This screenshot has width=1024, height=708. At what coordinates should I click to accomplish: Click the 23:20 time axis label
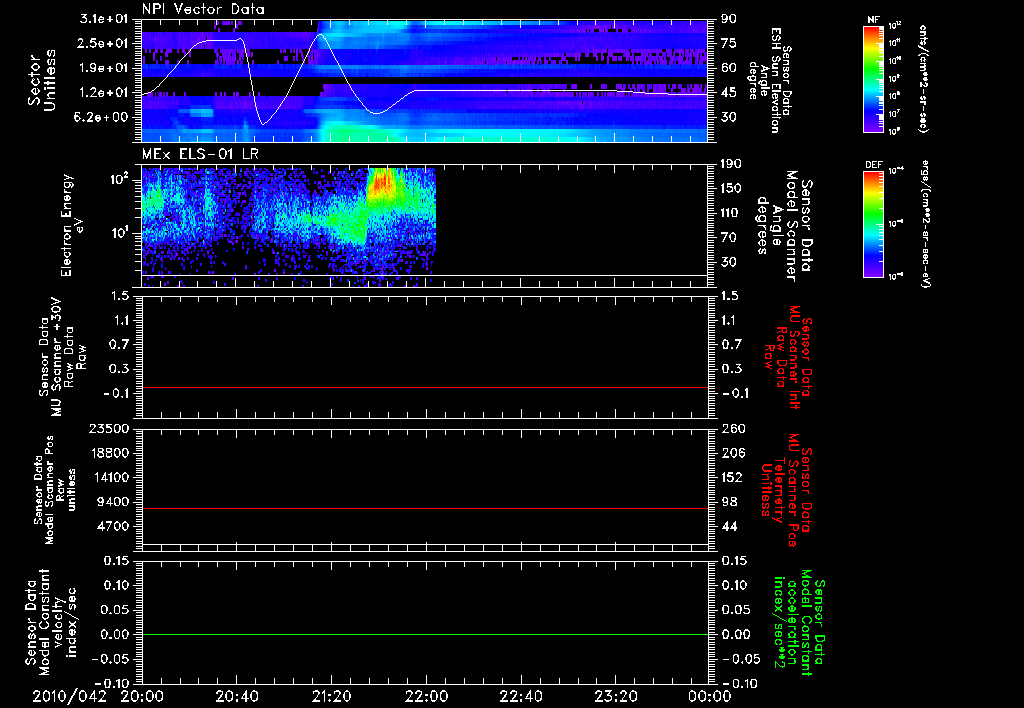point(615,696)
